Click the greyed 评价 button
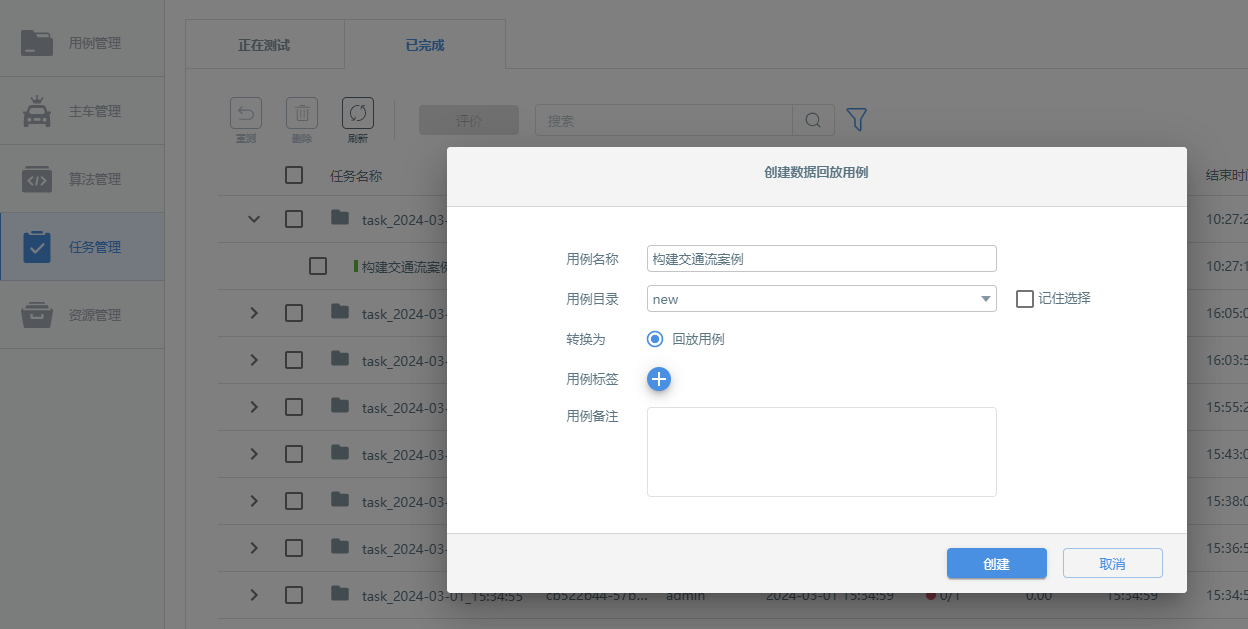 [x=469, y=120]
